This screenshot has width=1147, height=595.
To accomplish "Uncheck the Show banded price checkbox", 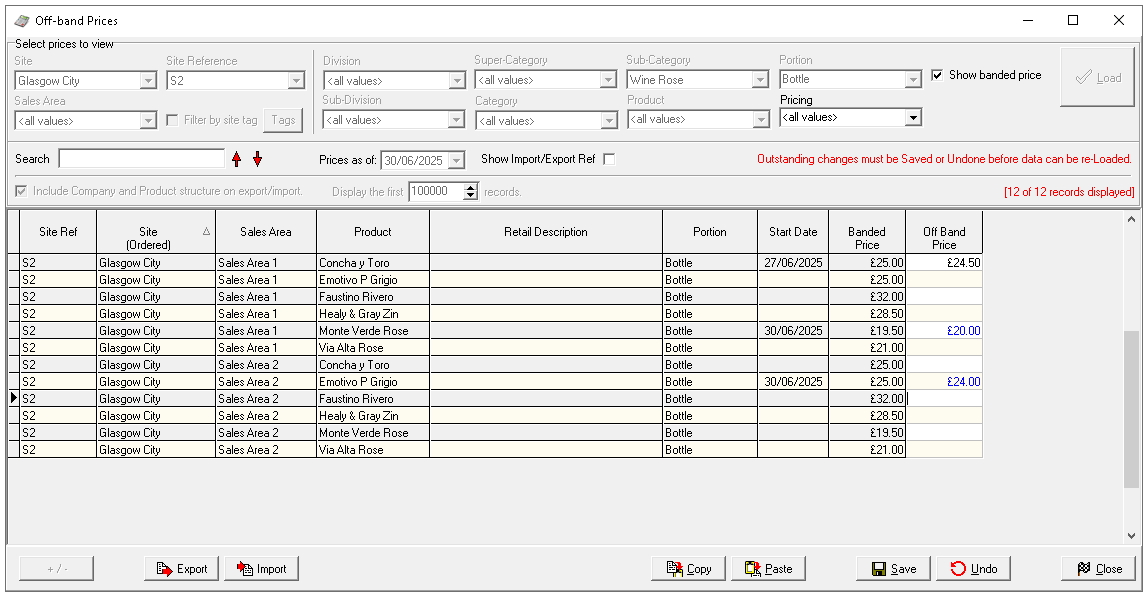I will point(937,75).
